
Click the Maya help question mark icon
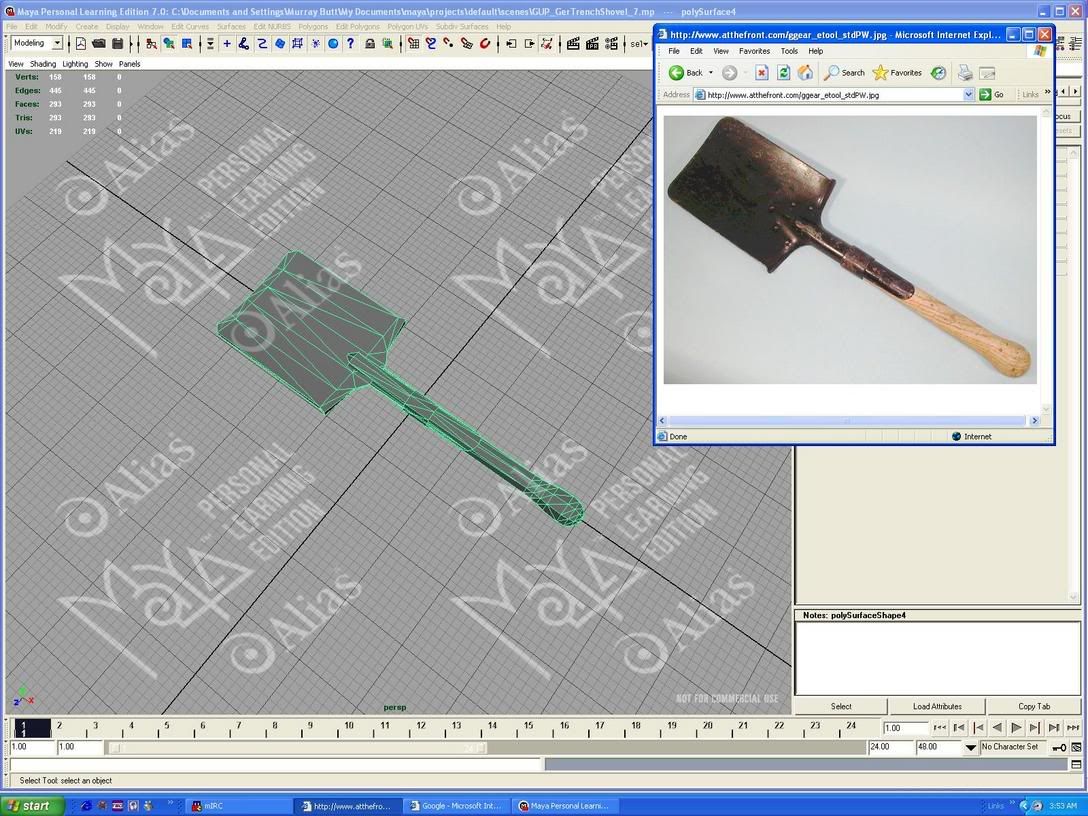point(350,44)
